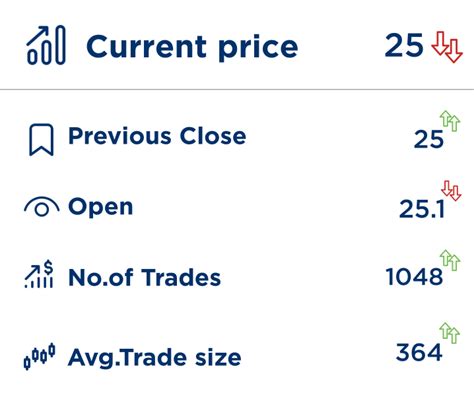Screen dimensions: 474x414
Task: Select the No.of Trades label
Action: [x=144, y=277]
